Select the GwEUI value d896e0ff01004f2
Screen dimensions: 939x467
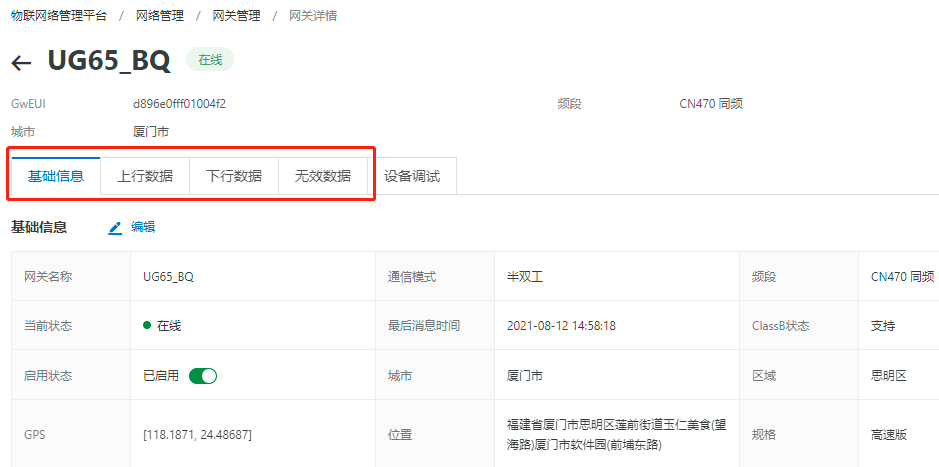(x=180, y=104)
